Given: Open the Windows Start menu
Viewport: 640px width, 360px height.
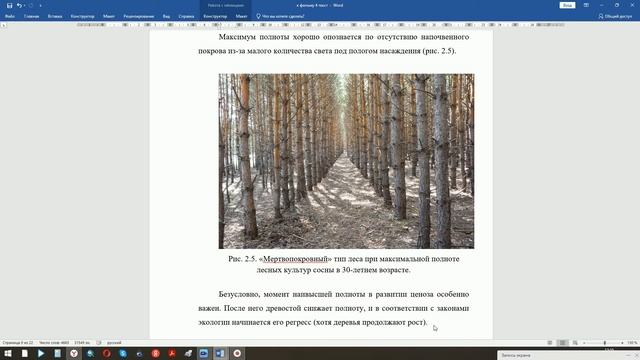Looking at the screenshot, I should click(8, 353).
